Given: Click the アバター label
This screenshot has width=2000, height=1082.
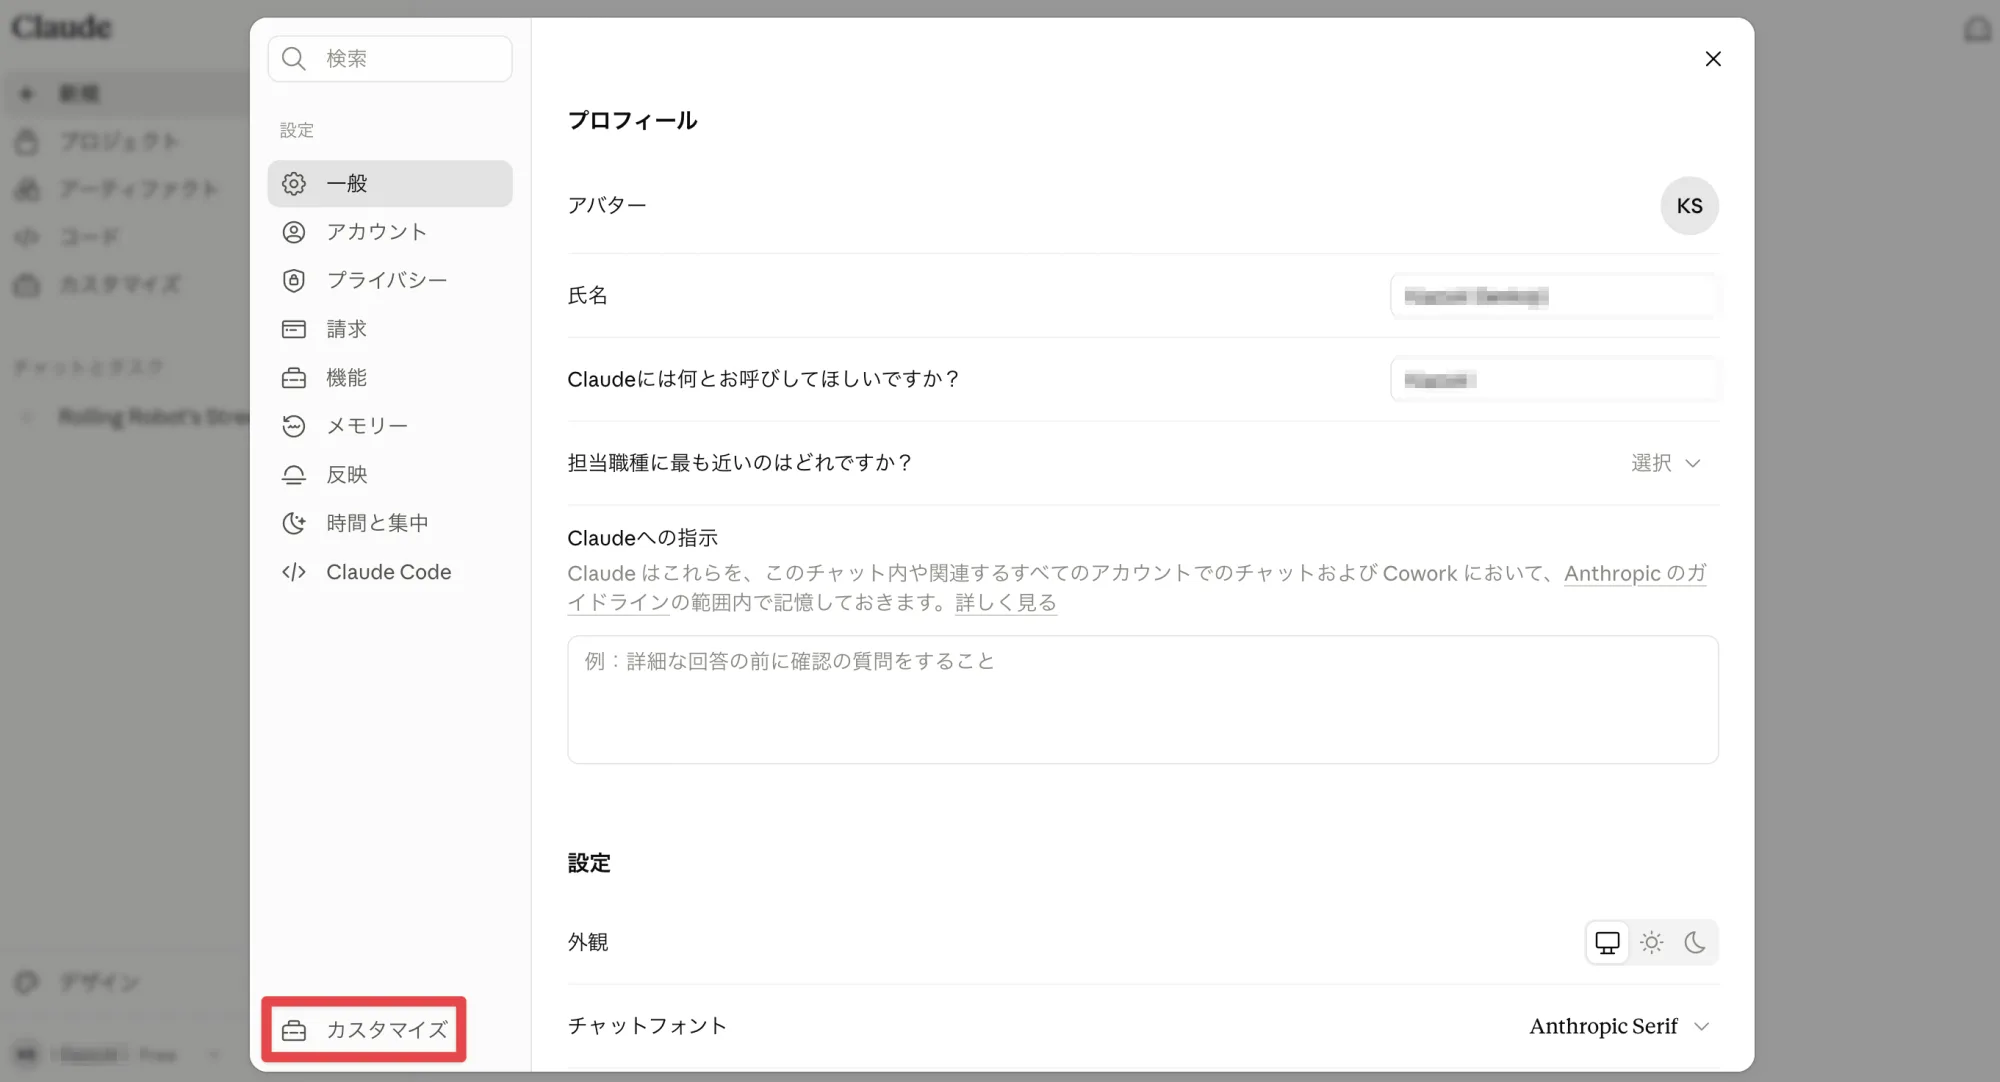Looking at the screenshot, I should coord(607,206).
